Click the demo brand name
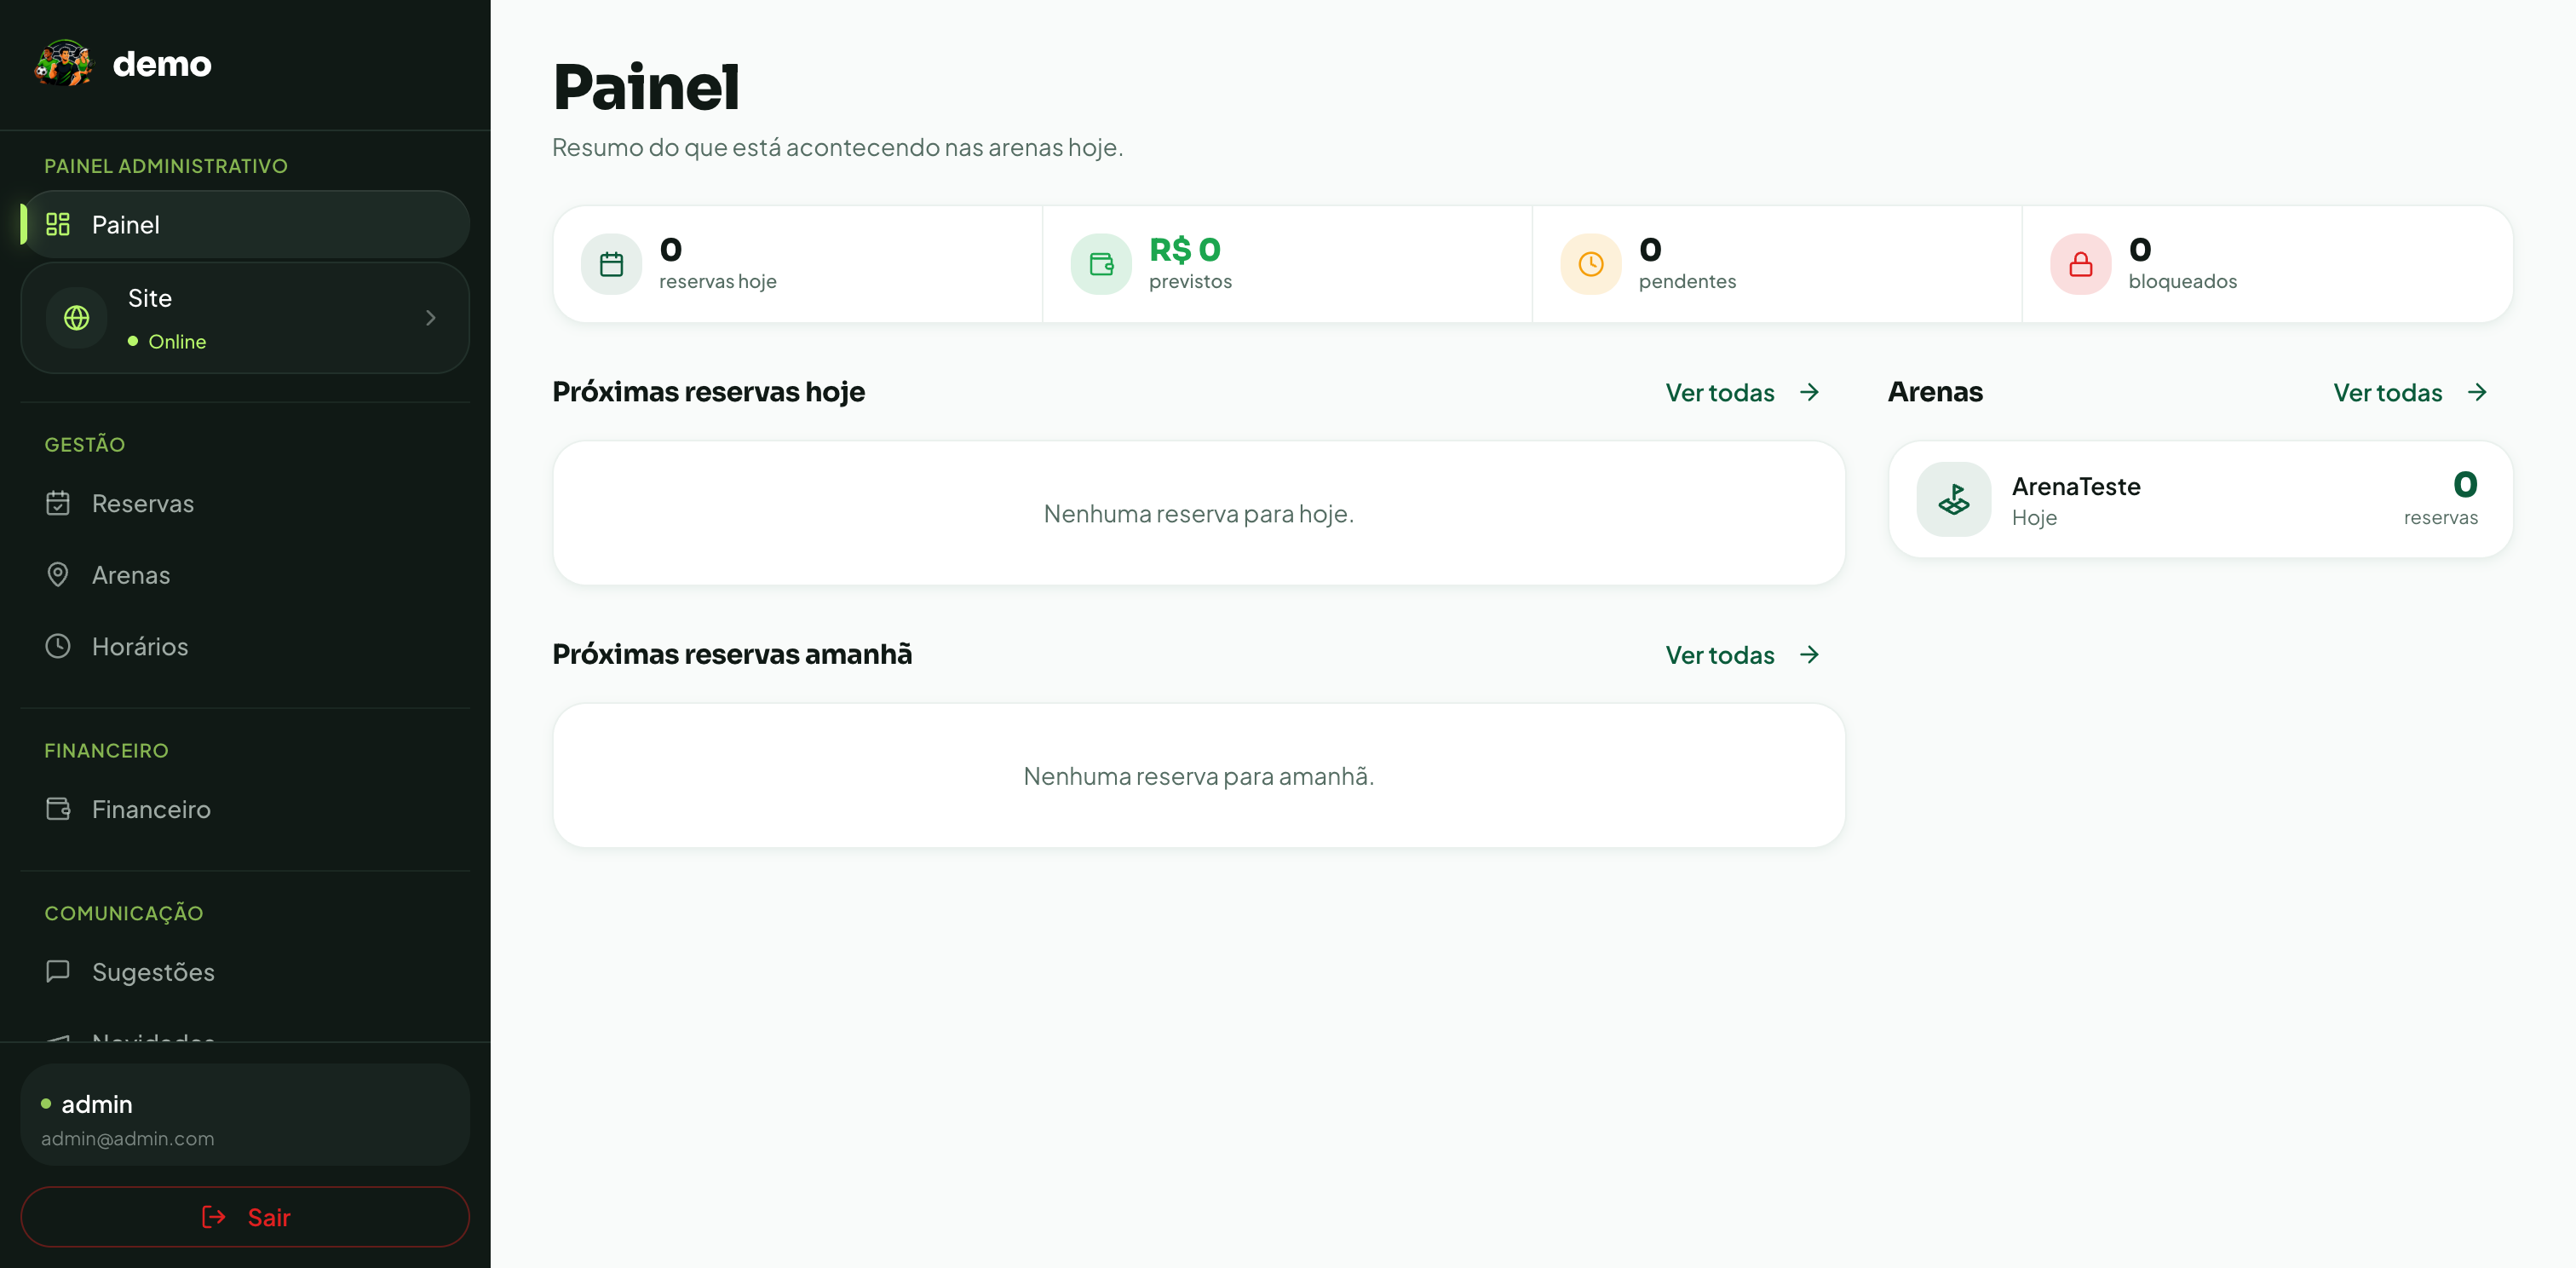The image size is (2576, 1268). point(162,64)
